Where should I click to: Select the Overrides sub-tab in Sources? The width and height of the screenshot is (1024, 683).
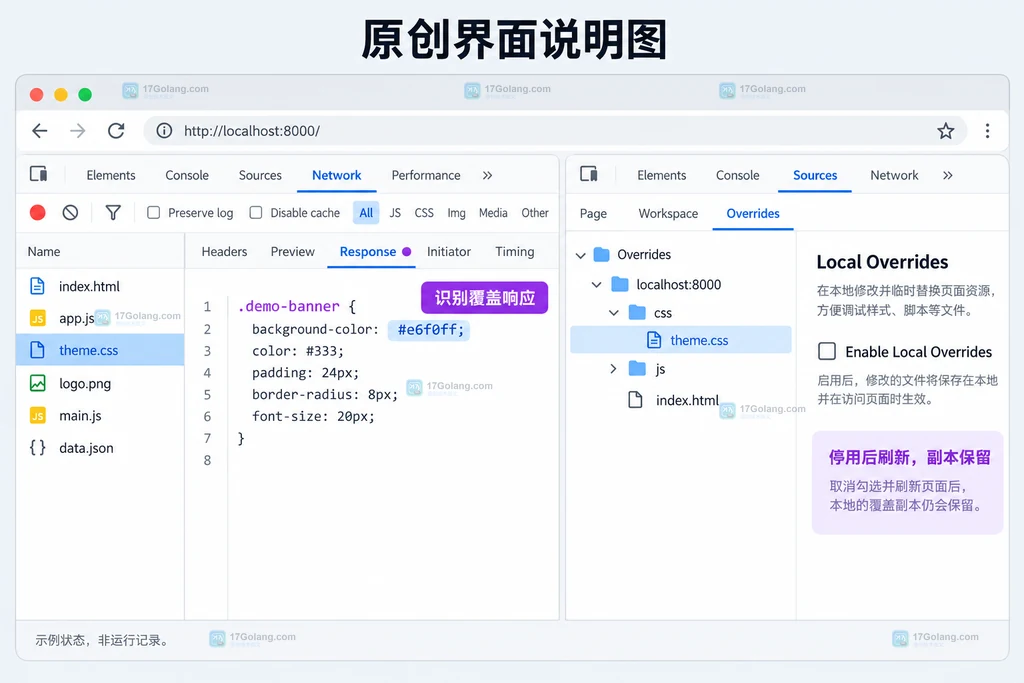(753, 214)
